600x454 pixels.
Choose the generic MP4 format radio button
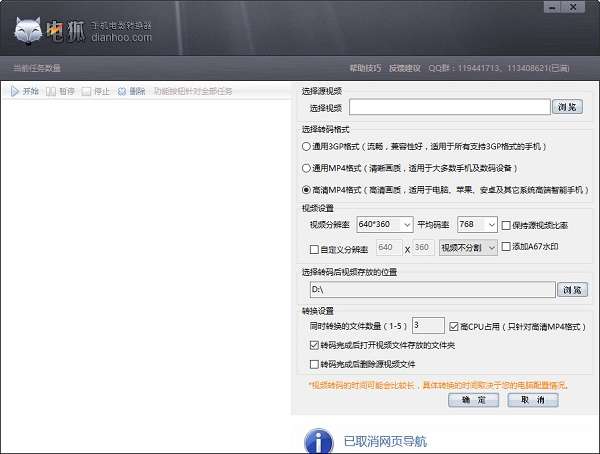tap(306, 168)
